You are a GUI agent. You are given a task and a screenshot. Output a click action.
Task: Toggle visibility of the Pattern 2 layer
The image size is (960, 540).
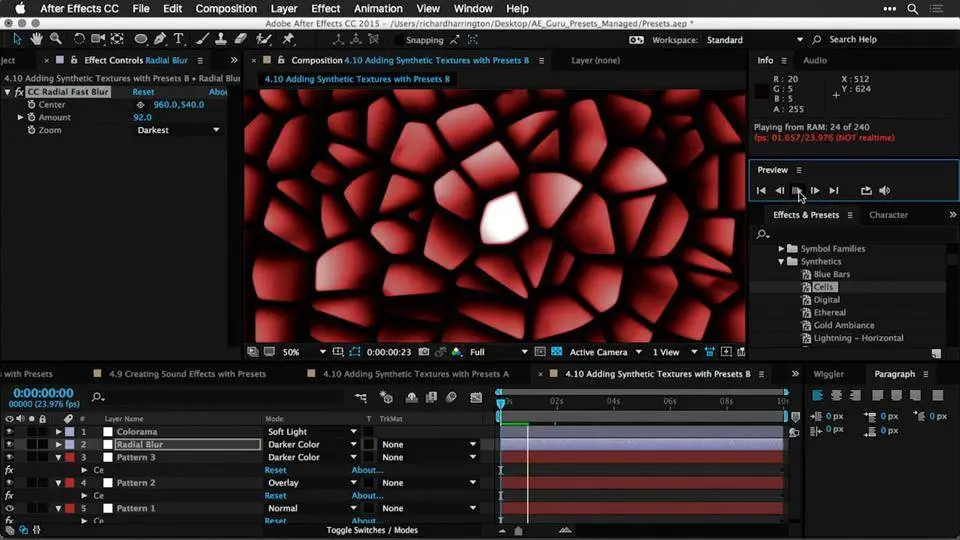click(x=9, y=483)
